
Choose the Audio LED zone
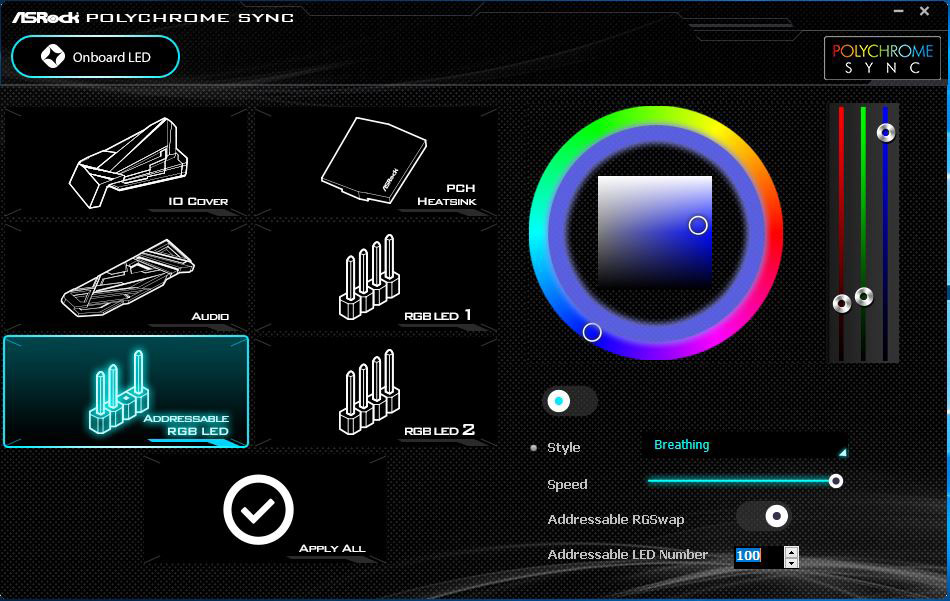click(x=126, y=277)
